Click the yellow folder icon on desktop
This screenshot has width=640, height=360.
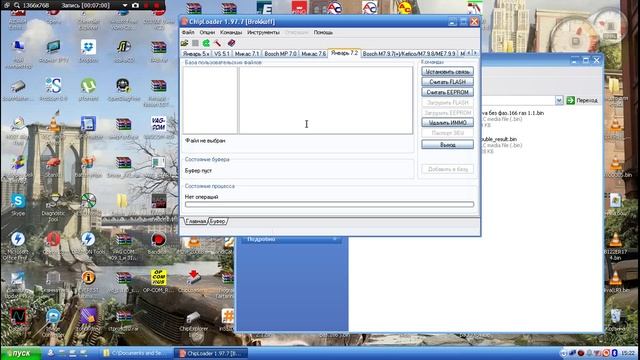coord(122,201)
